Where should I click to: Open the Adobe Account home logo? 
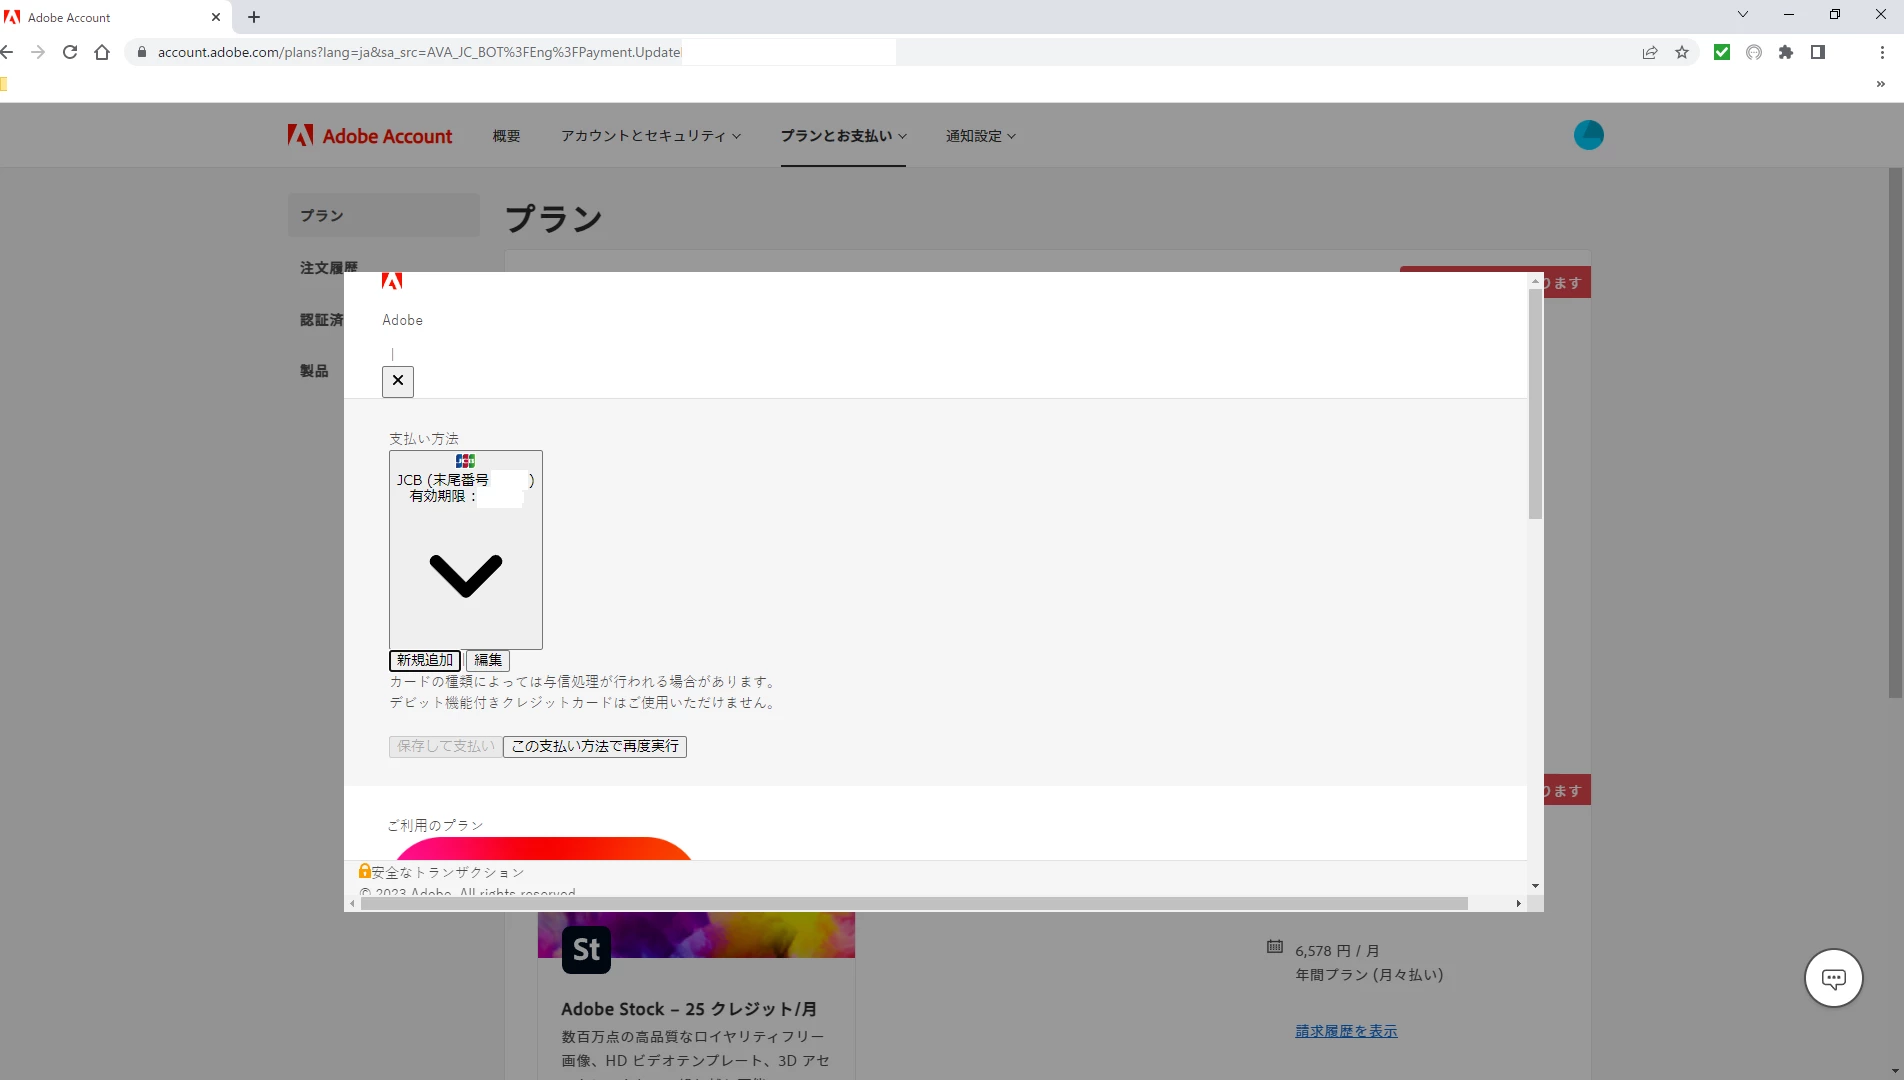pyautogui.click(x=370, y=136)
